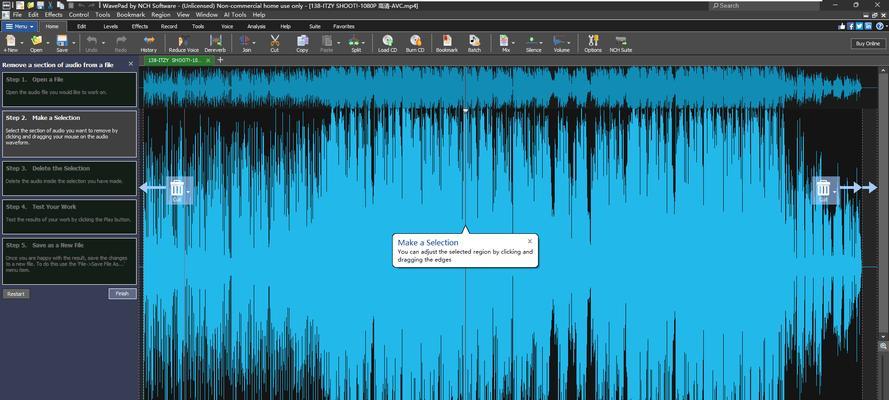Click the thumbs-up like icon
Viewport: 889px width, 400px height.
[842, 26]
